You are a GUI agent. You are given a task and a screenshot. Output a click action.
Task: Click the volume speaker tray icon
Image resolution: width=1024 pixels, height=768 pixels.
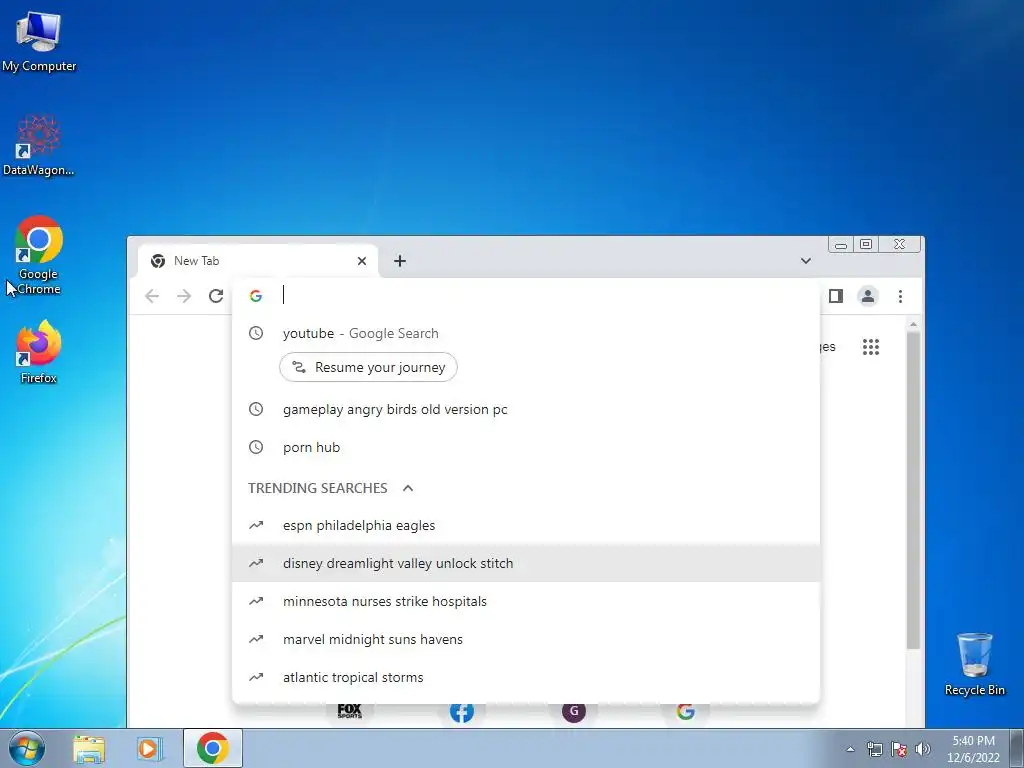point(923,749)
